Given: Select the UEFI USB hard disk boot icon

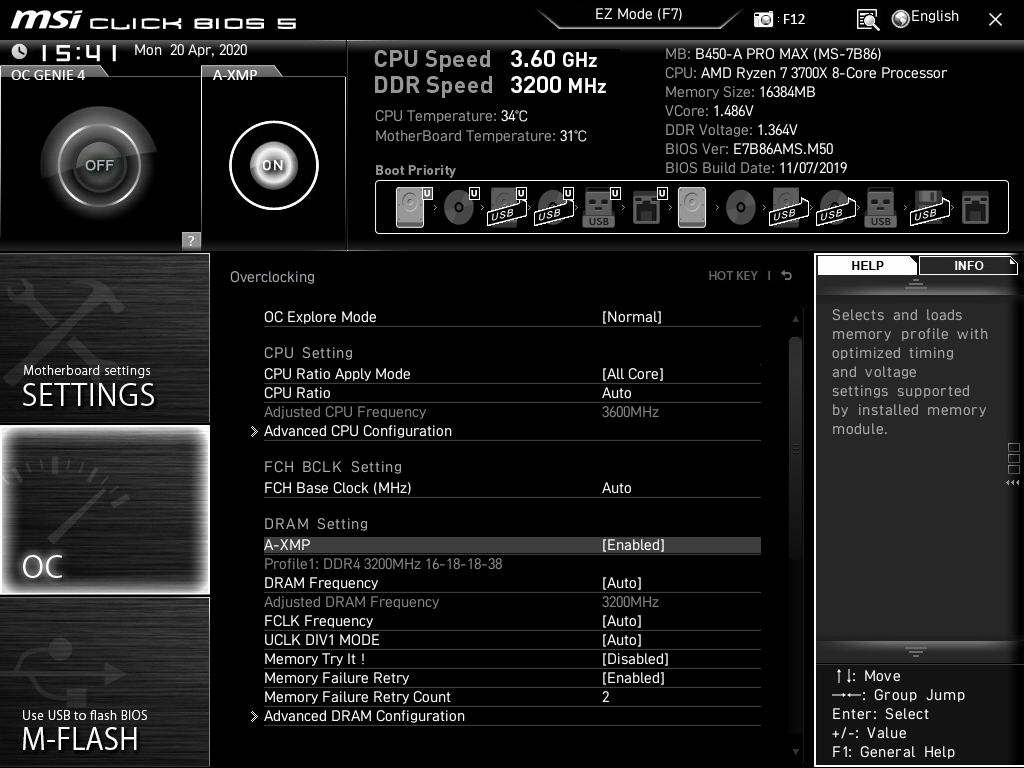Looking at the screenshot, I should [x=507, y=207].
